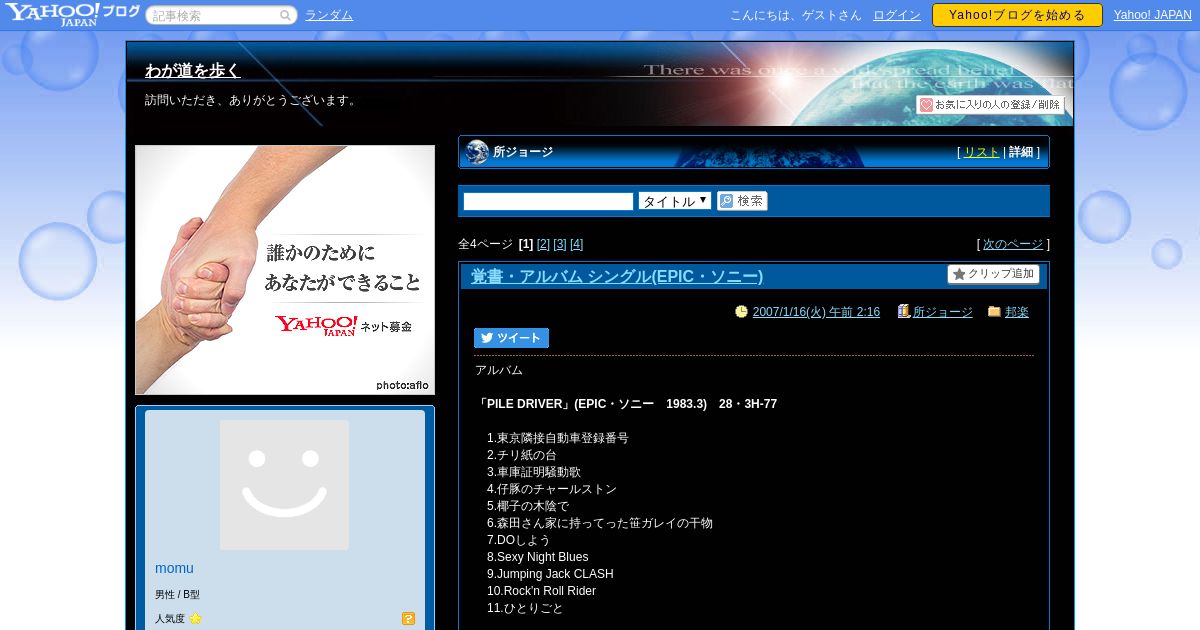Click the magnifier icon in the article search box
Screen dimensions: 1200x630
point(286,15)
